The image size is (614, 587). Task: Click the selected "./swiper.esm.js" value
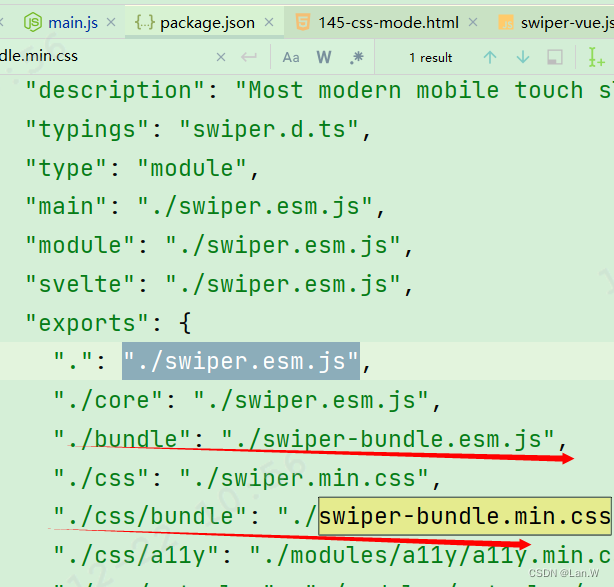241,361
